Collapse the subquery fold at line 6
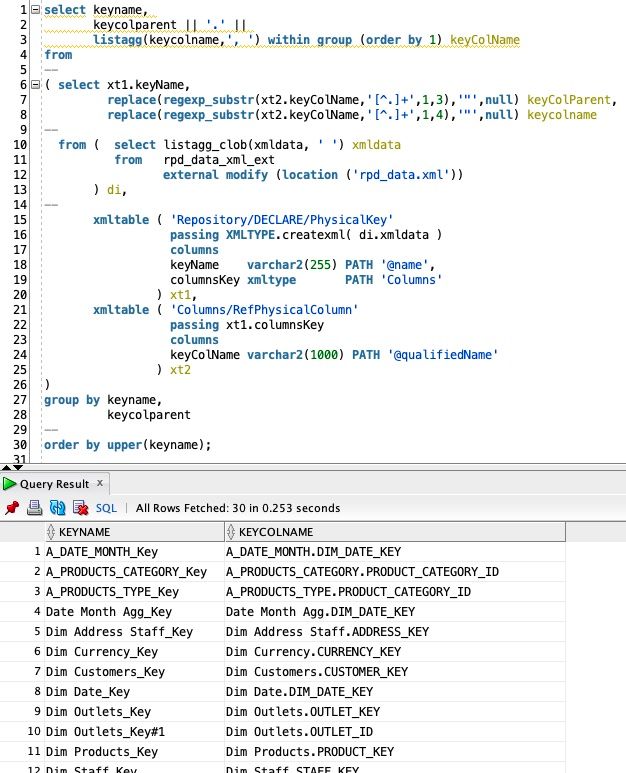Image resolution: width=626 pixels, height=773 pixels. pyautogui.click(x=35, y=84)
